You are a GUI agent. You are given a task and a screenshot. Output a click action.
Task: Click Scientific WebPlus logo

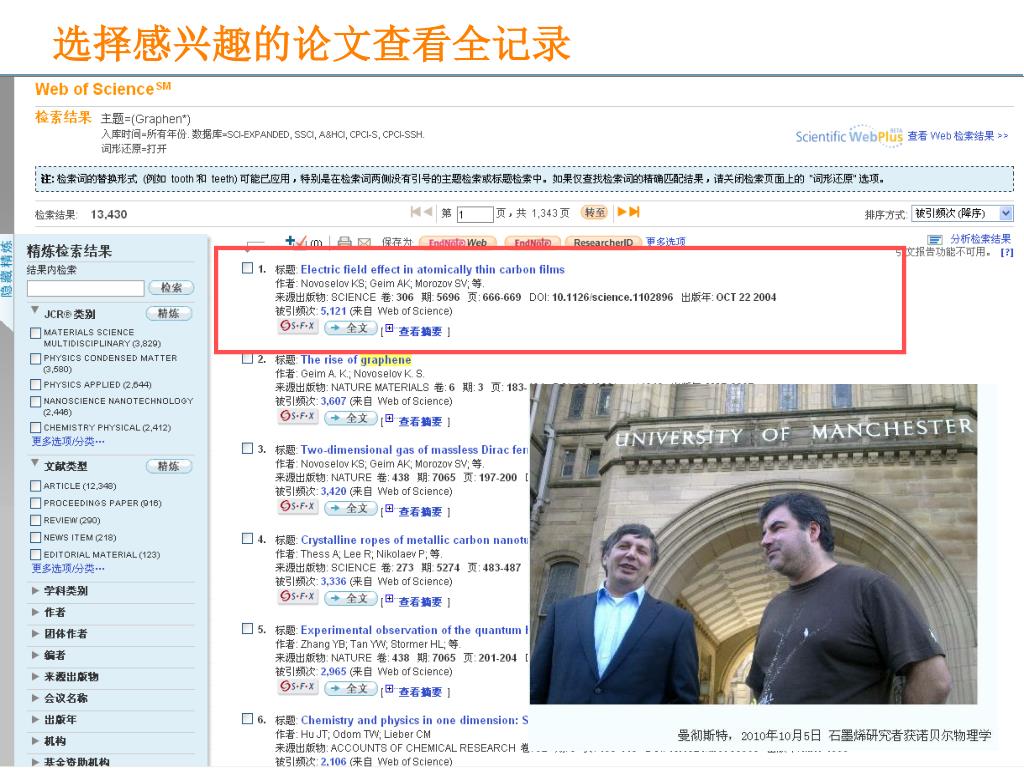pos(849,136)
